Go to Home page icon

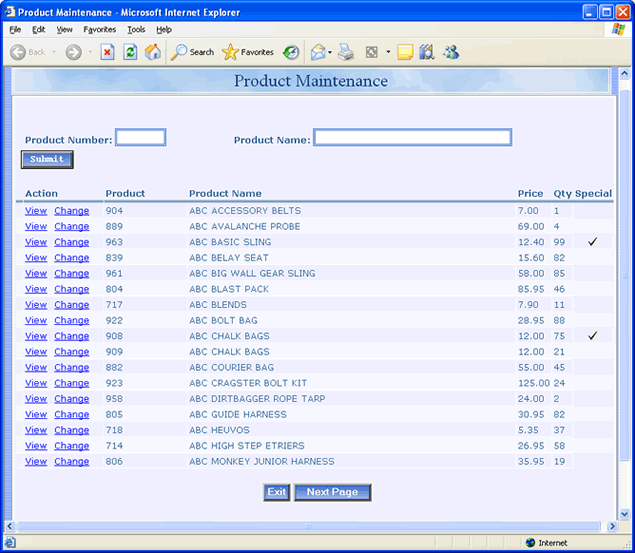pyautogui.click(x=153, y=52)
